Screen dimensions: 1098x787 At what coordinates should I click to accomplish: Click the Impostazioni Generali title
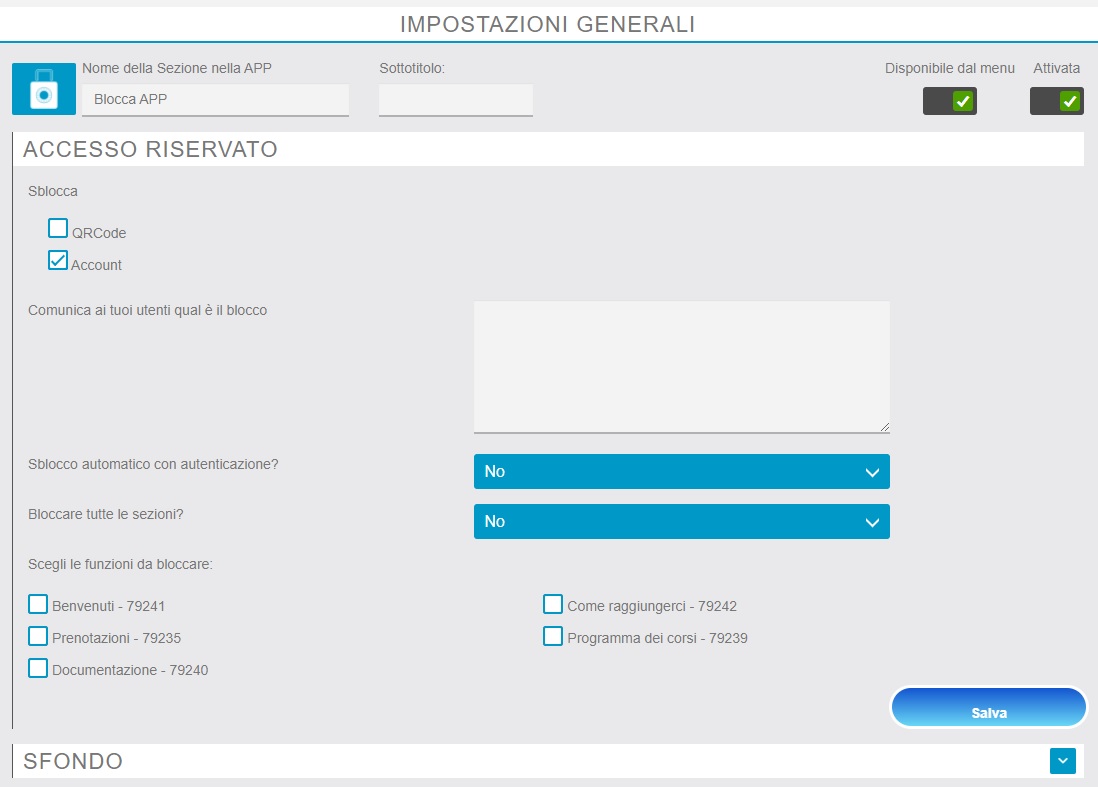[x=548, y=24]
